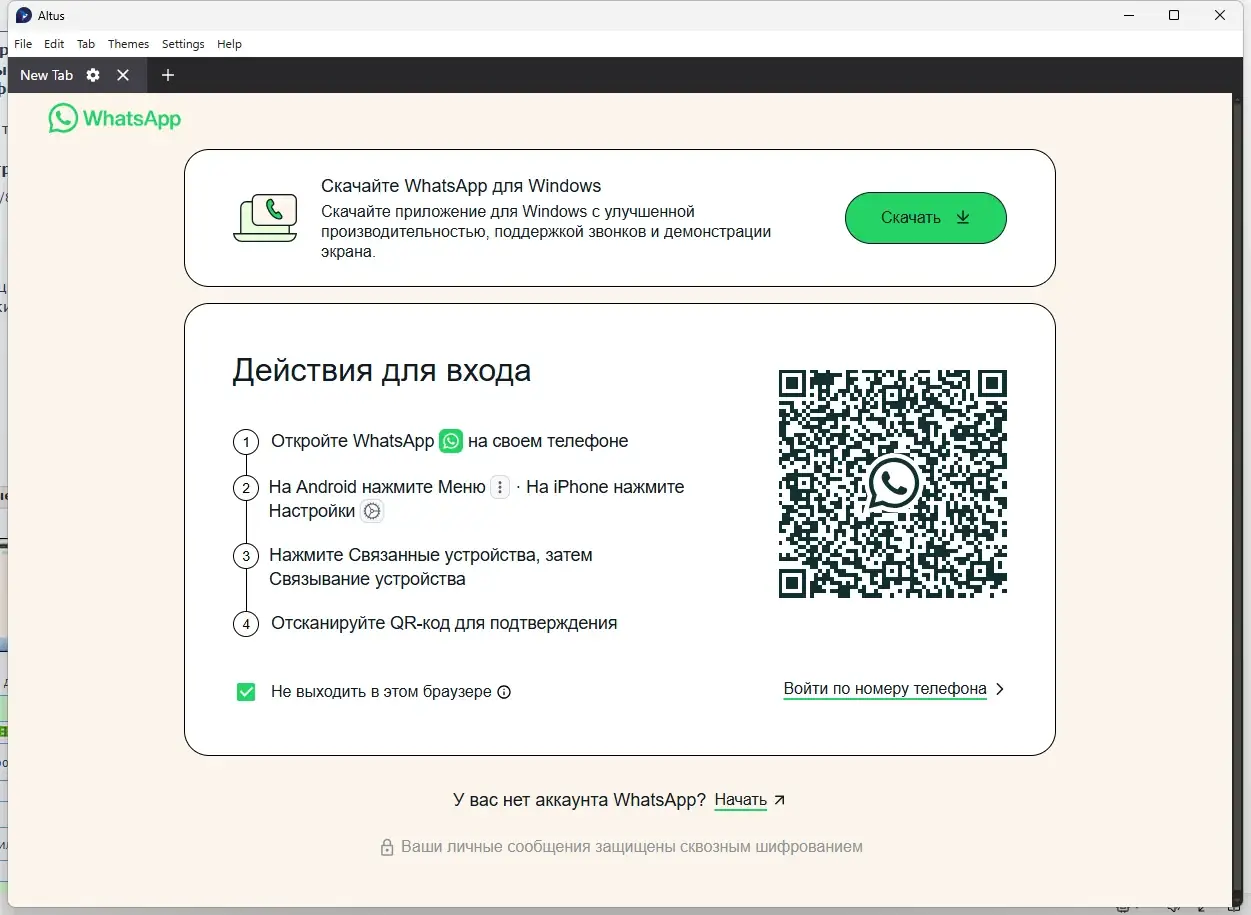
Task: Click the download arrow icon on Скачать
Action: 963,217
